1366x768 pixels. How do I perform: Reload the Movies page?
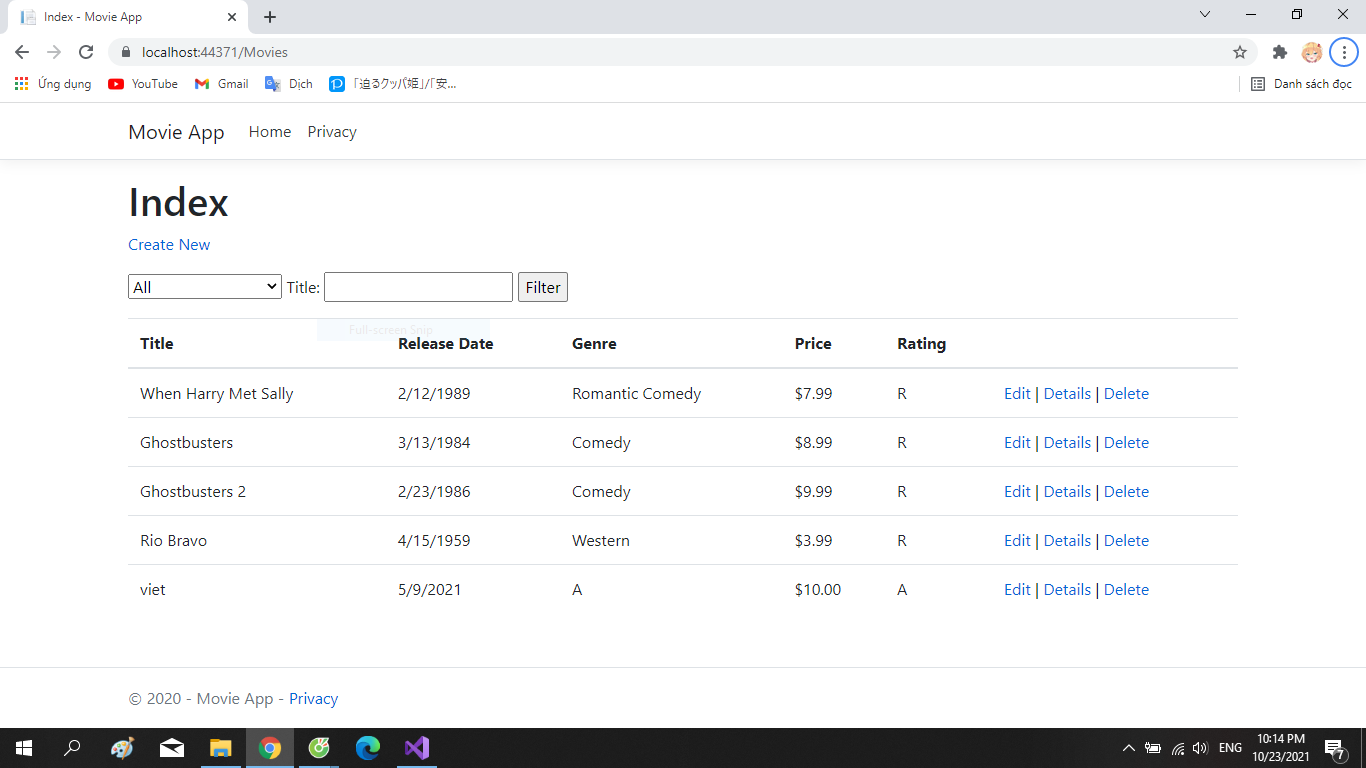[86, 52]
